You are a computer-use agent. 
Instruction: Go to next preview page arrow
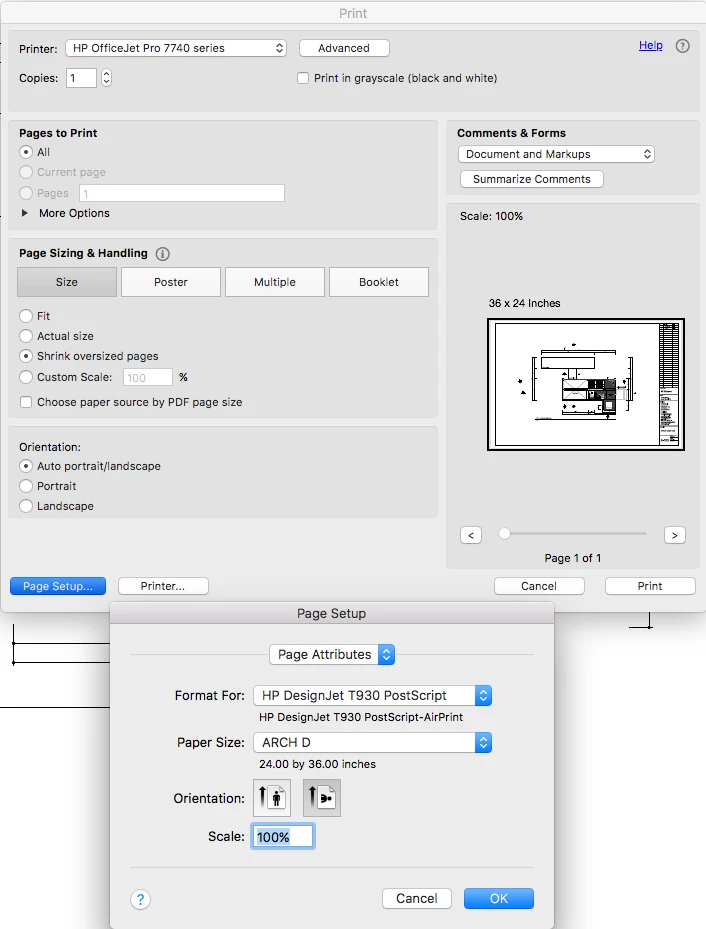coord(675,535)
